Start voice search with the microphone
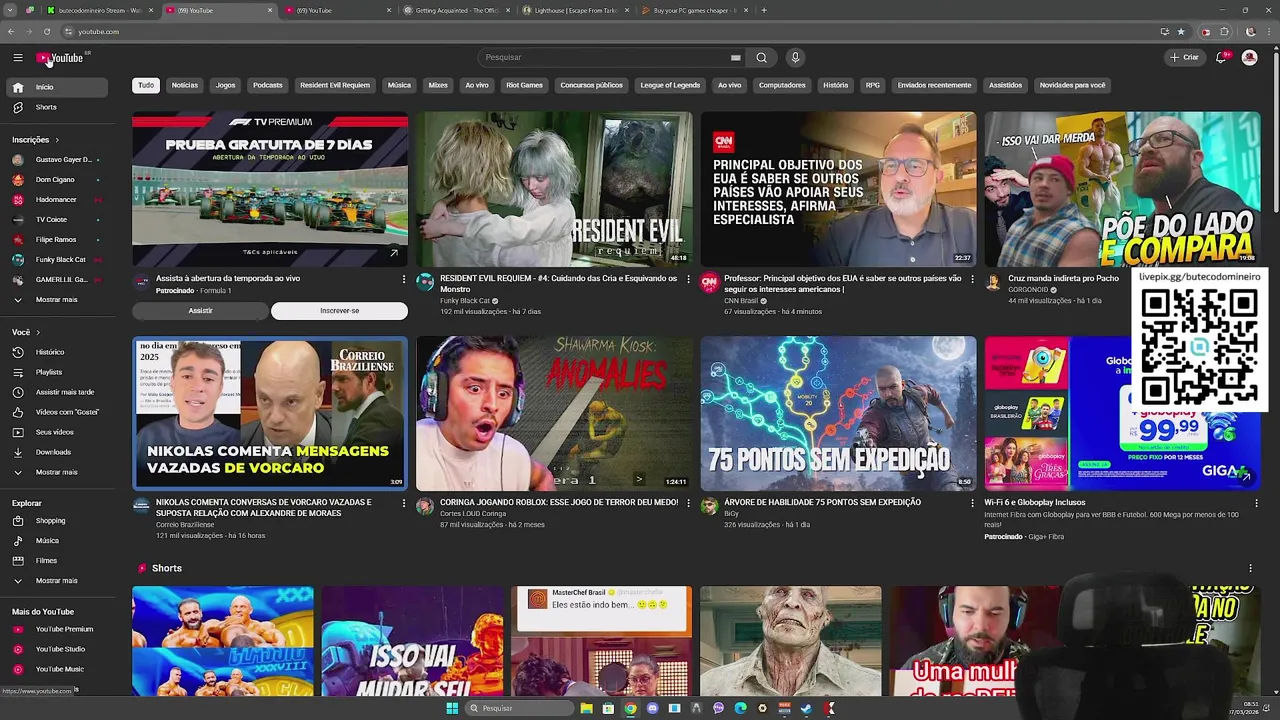Screen dimensions: 1280x720 pyautogui.click(x=795, y=58)
